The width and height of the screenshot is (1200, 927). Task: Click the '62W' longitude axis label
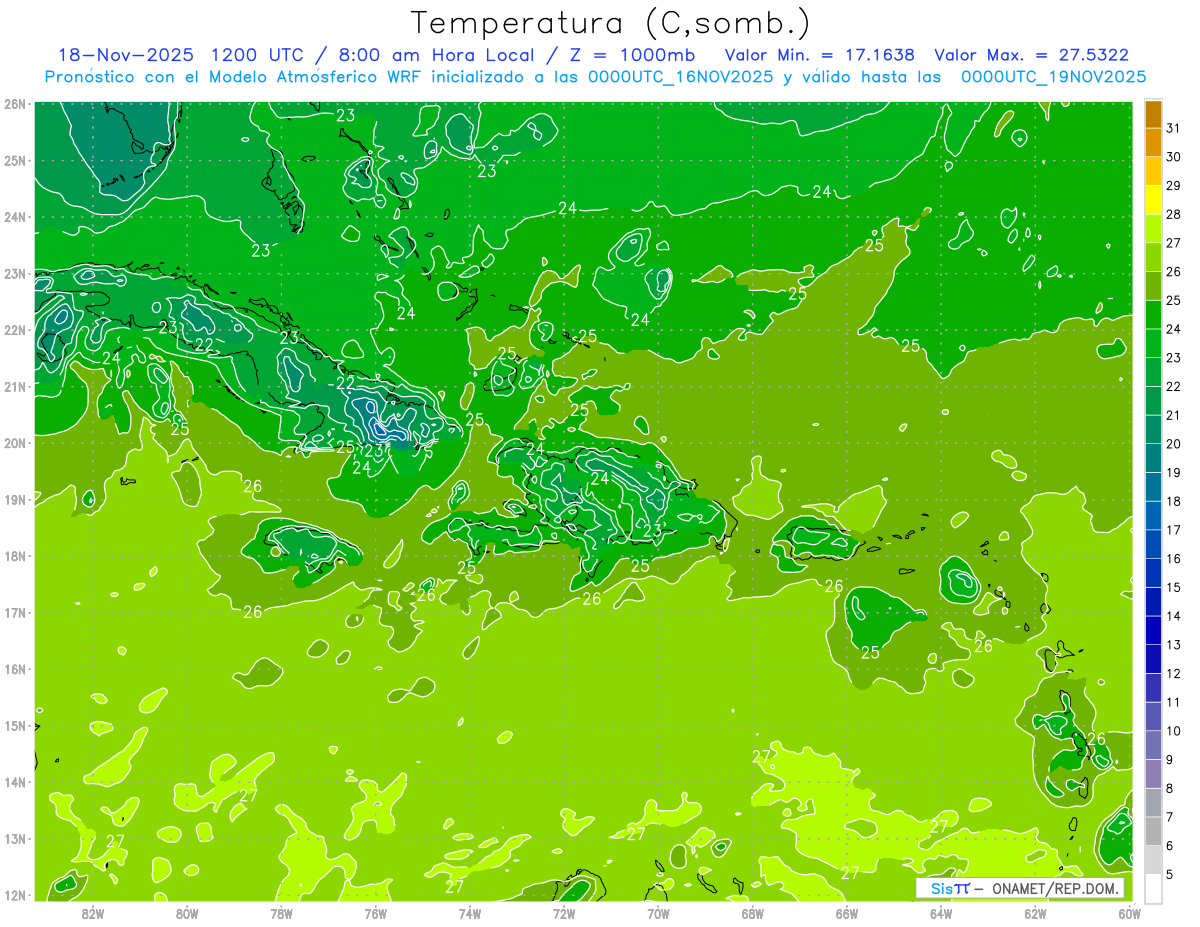tap(1036, 913)
